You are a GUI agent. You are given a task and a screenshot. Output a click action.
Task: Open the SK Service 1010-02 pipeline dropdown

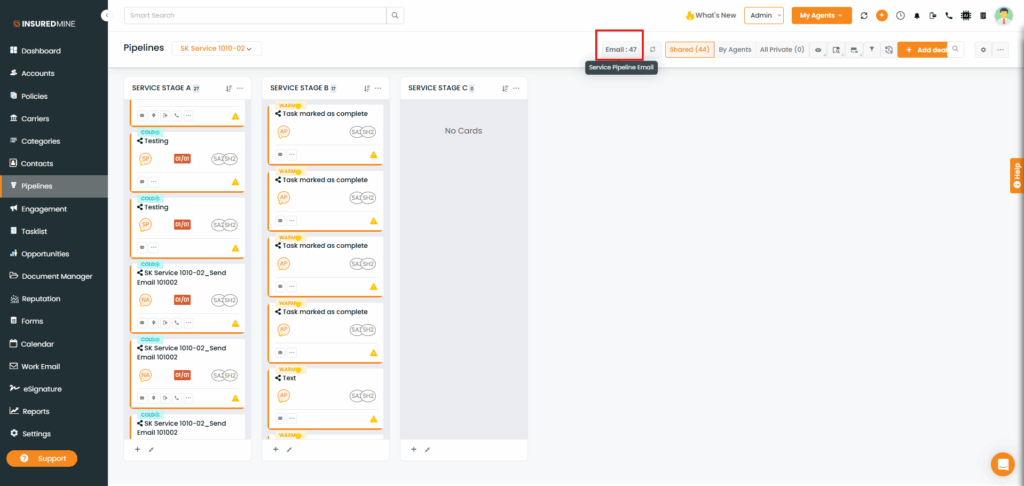coord(216,48)
